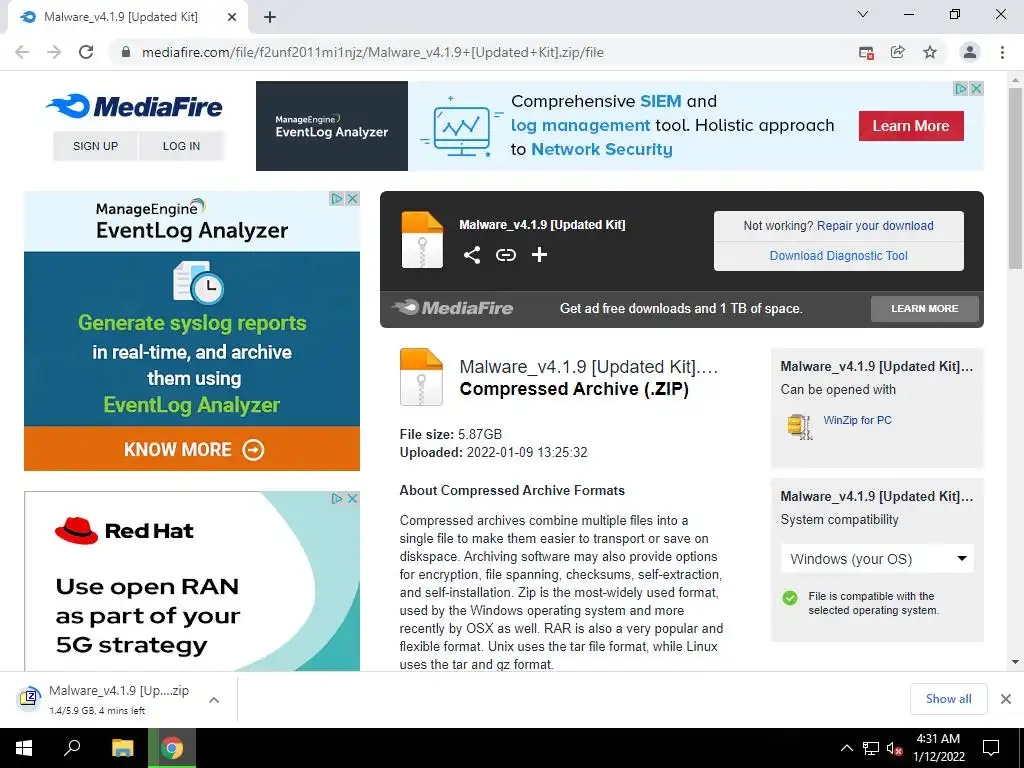Click the WinZip for PC link
This screenshot has height=768, width=1024.
[x=857, y=420]
